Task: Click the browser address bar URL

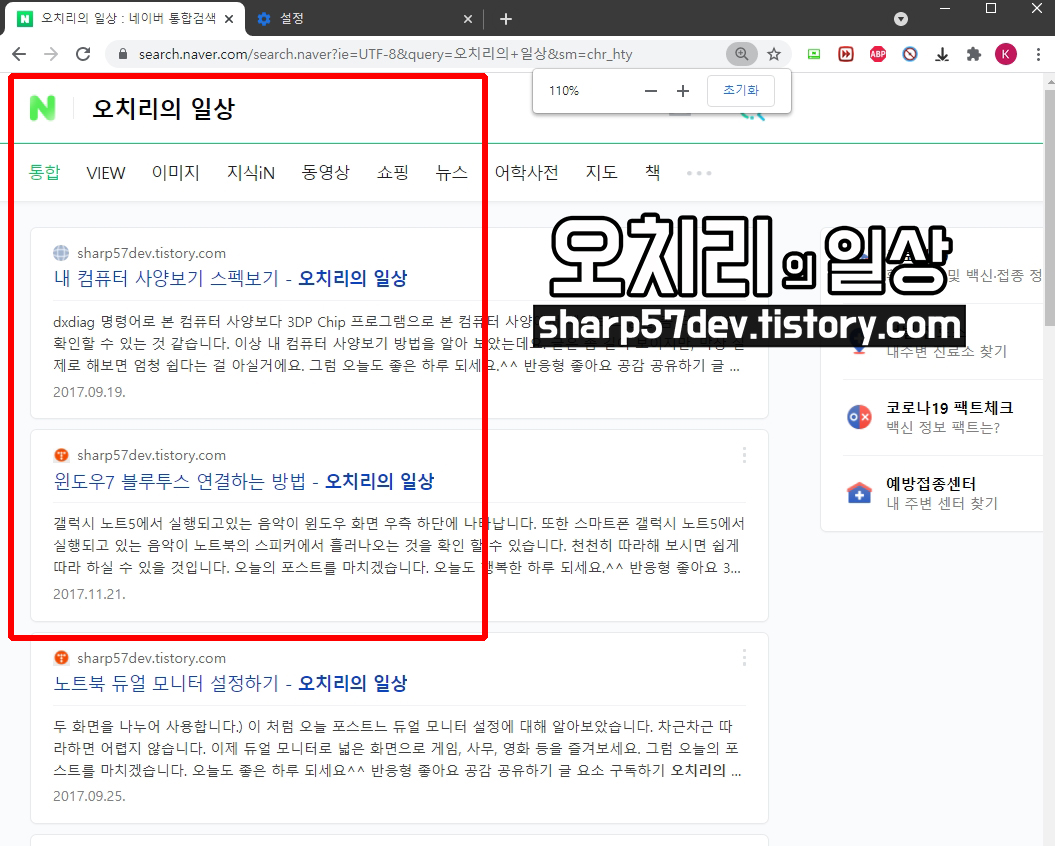Action: [386, 54]
